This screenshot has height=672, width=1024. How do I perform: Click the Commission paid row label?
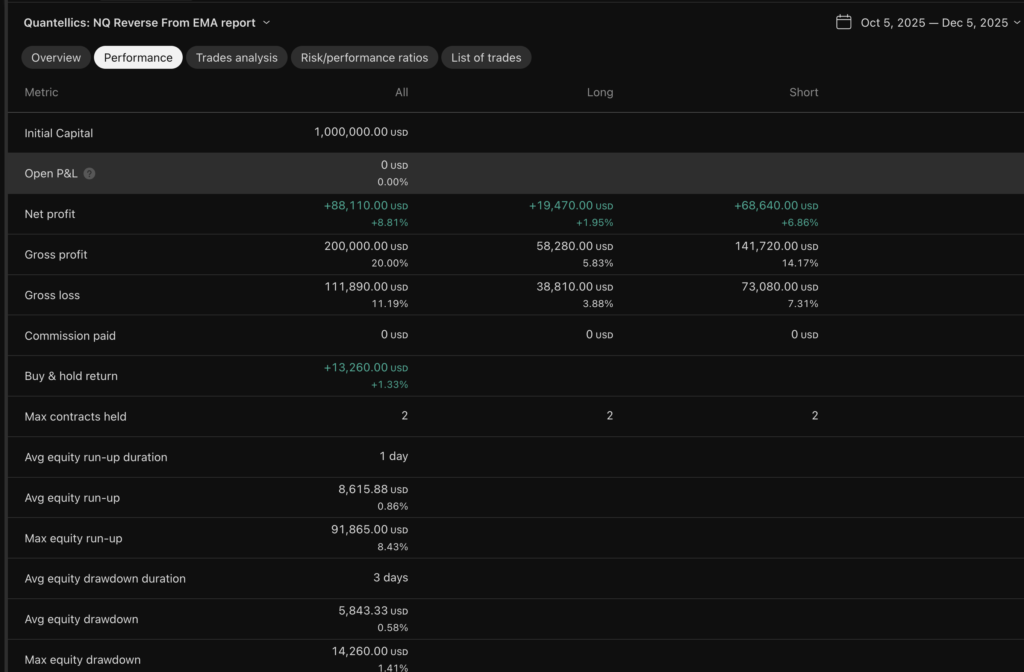(70, 336)
